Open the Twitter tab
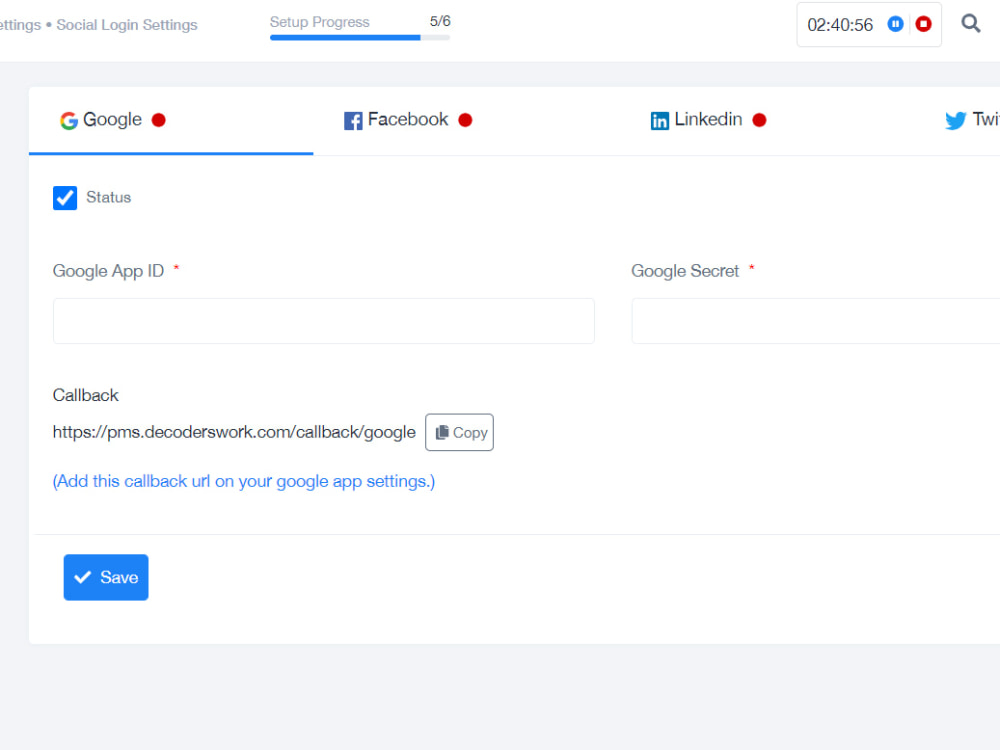 pos(972,120)
